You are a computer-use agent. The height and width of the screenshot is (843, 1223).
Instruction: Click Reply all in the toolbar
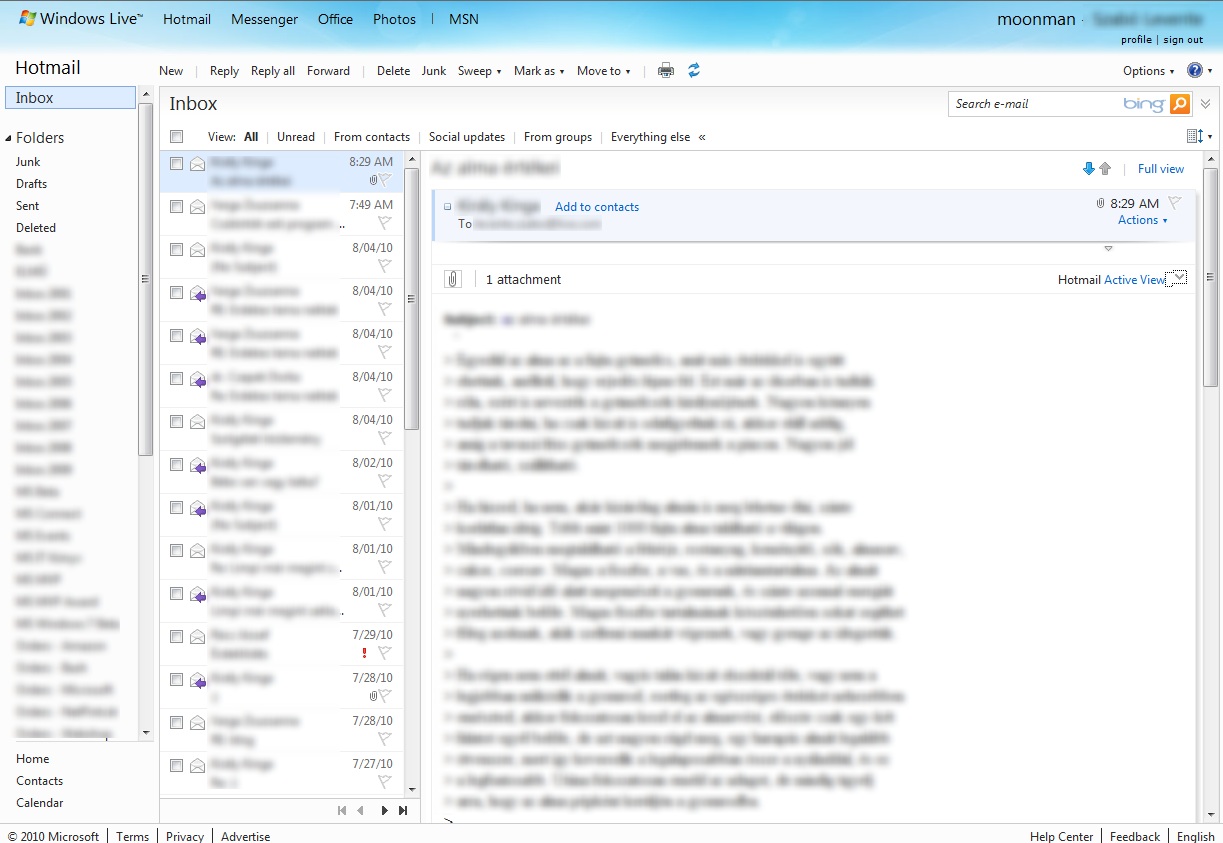tap(273, 71)
